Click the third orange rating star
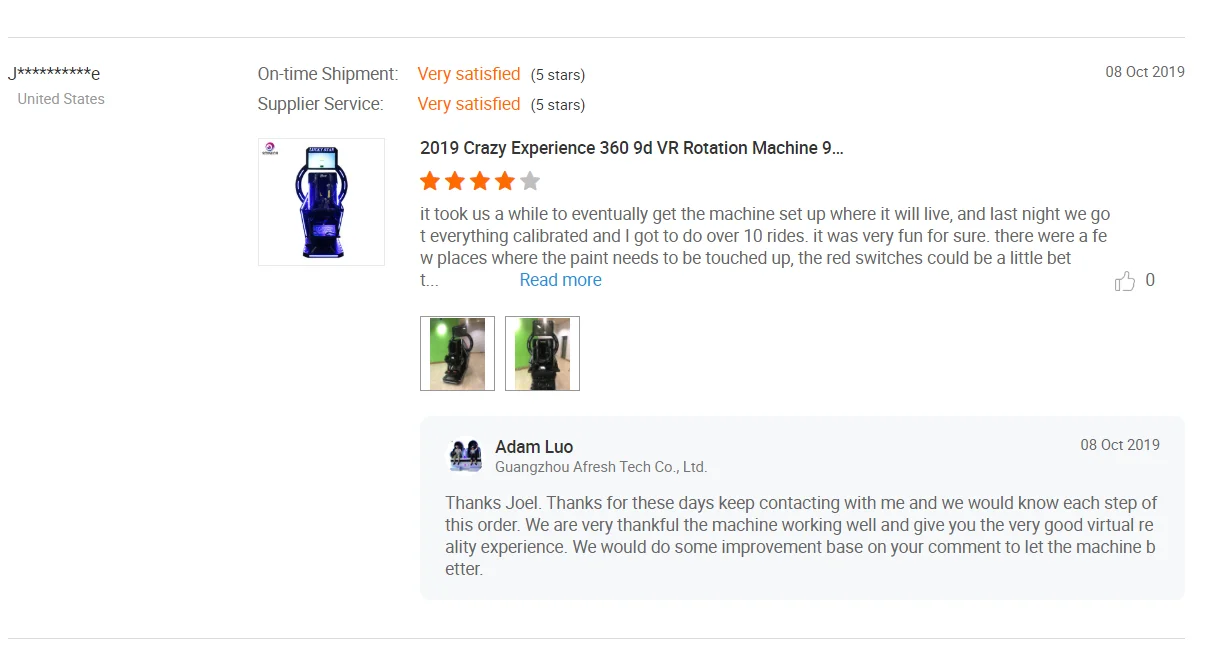Screen dimensions: 1217x649 click(x=480, y=181)
